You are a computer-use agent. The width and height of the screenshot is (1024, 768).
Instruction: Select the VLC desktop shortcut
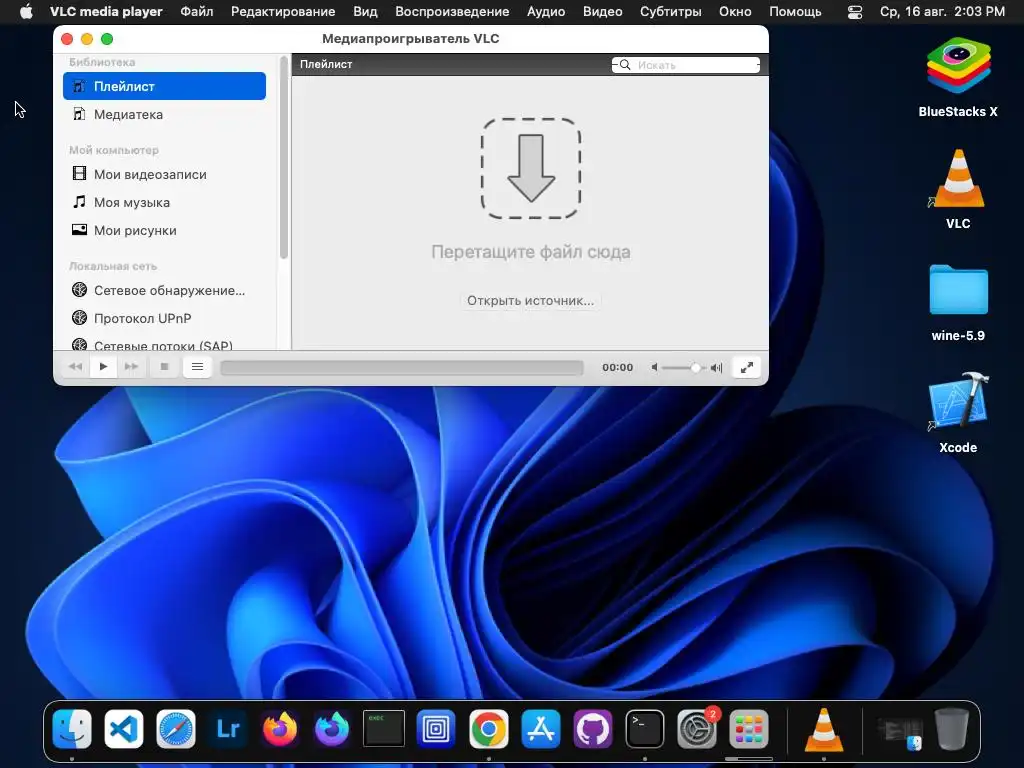tap(958, 189)
